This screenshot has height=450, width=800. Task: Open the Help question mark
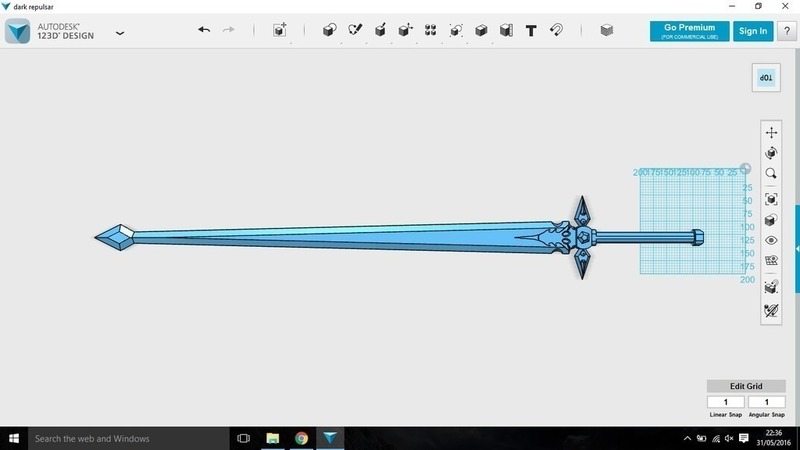pos(787,31)
